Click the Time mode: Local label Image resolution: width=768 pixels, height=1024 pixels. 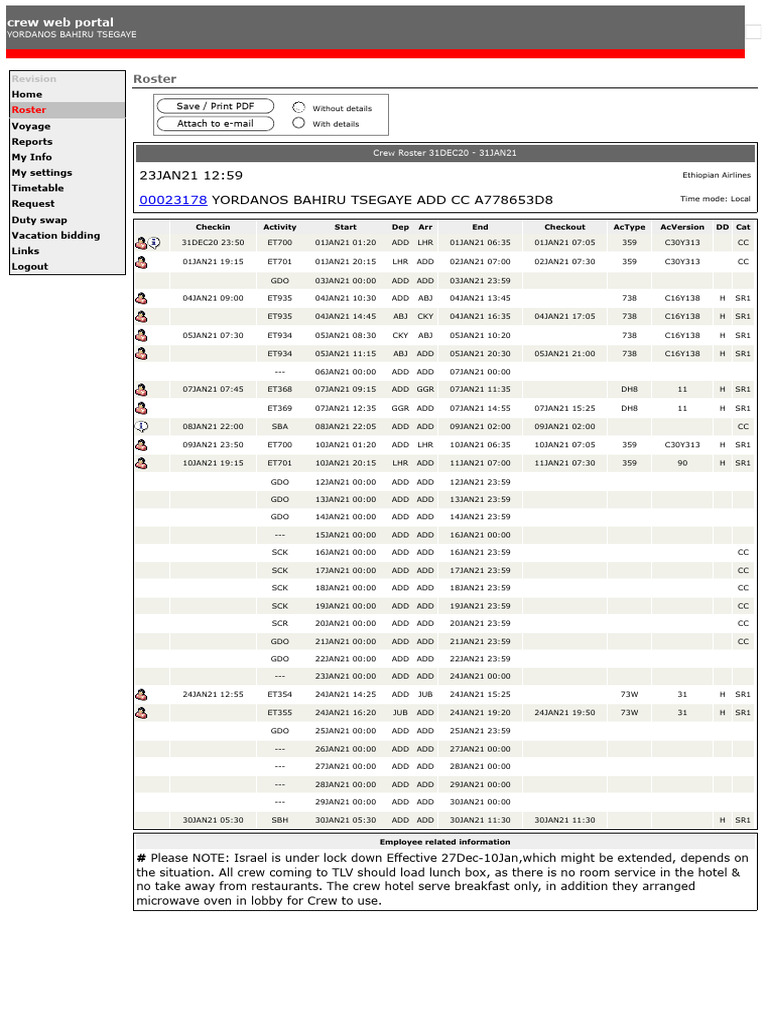click(715, 199)
